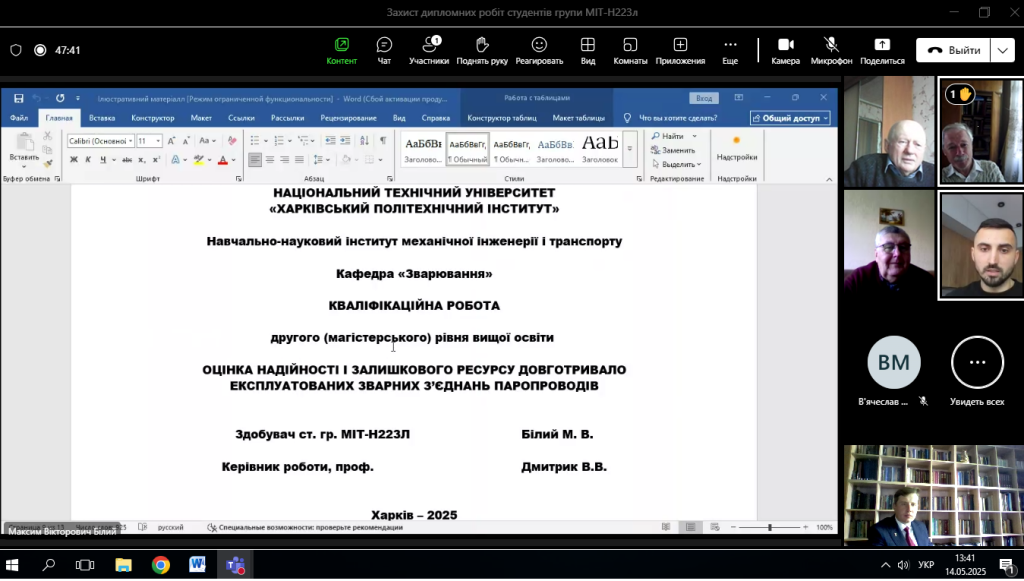This screenshot has height=581, width=1024.
Task: Toggle Поднять руку raise hand
Action: click(x=482, y=50)
